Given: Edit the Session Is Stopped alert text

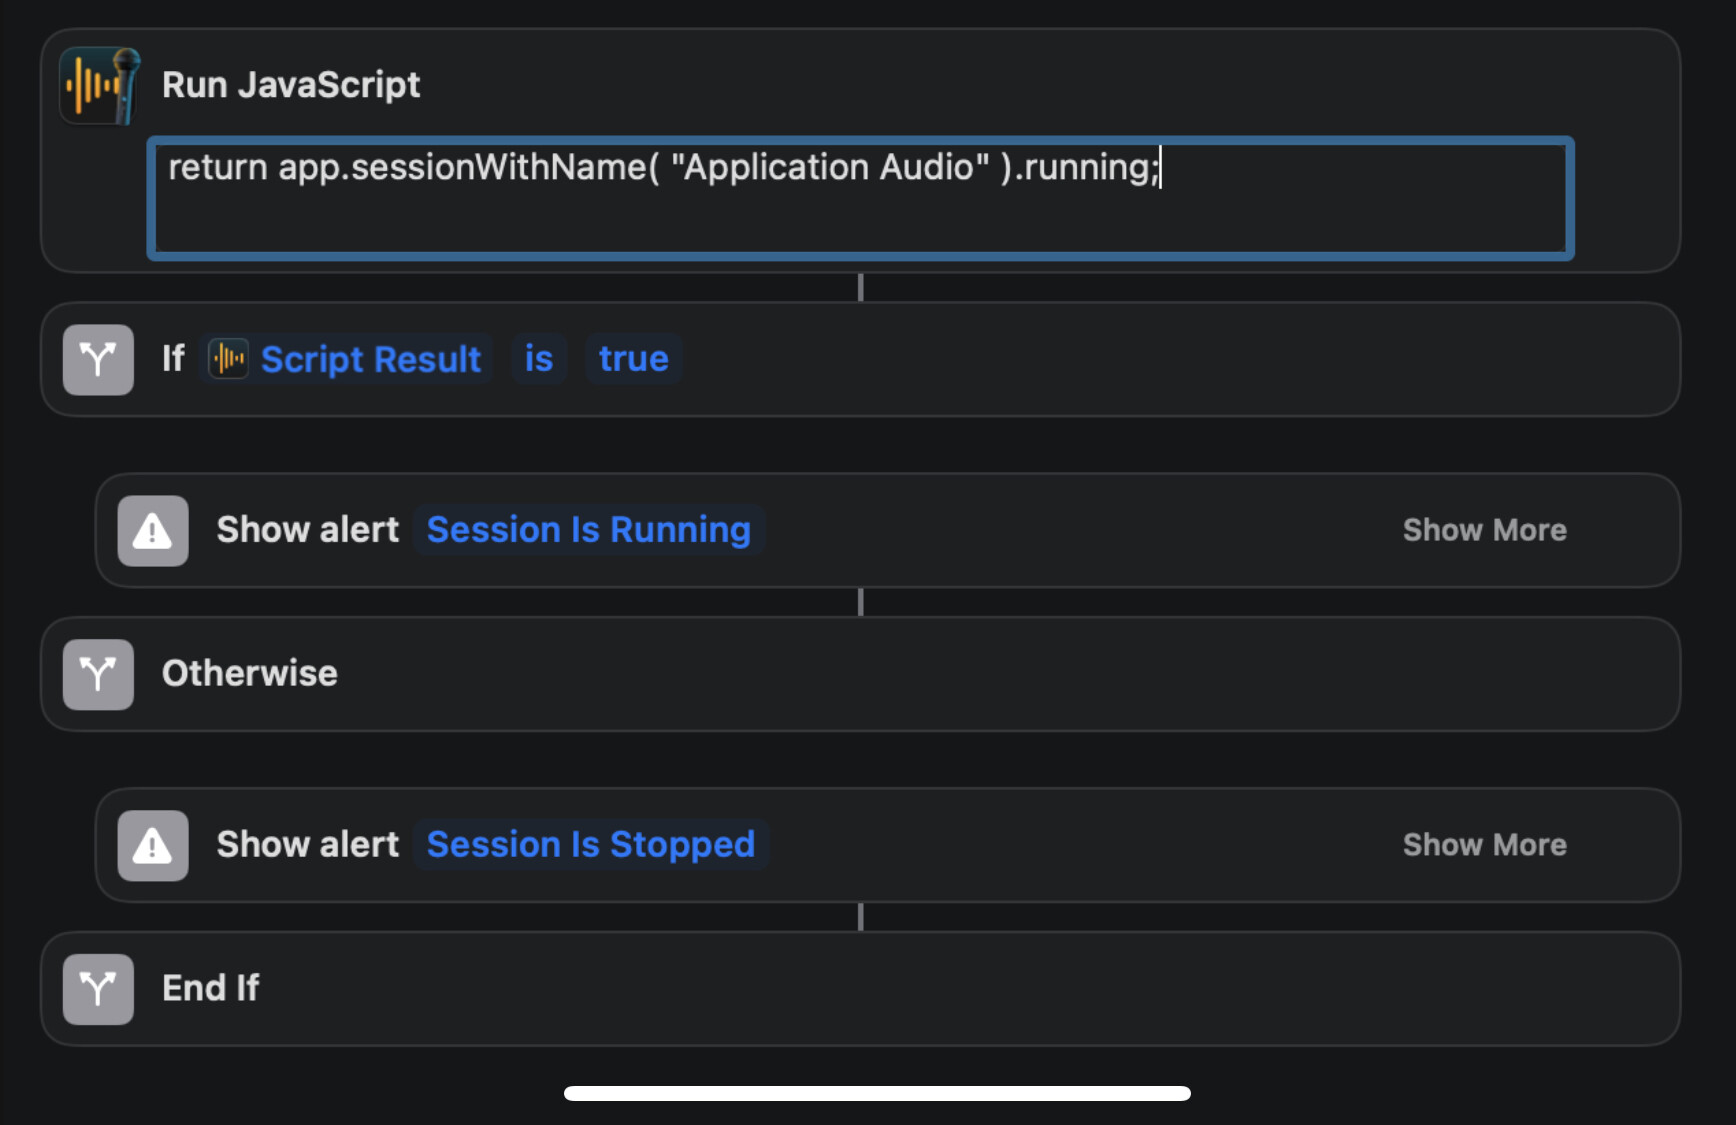Looking at the screenshot, I should coord(591,845).
